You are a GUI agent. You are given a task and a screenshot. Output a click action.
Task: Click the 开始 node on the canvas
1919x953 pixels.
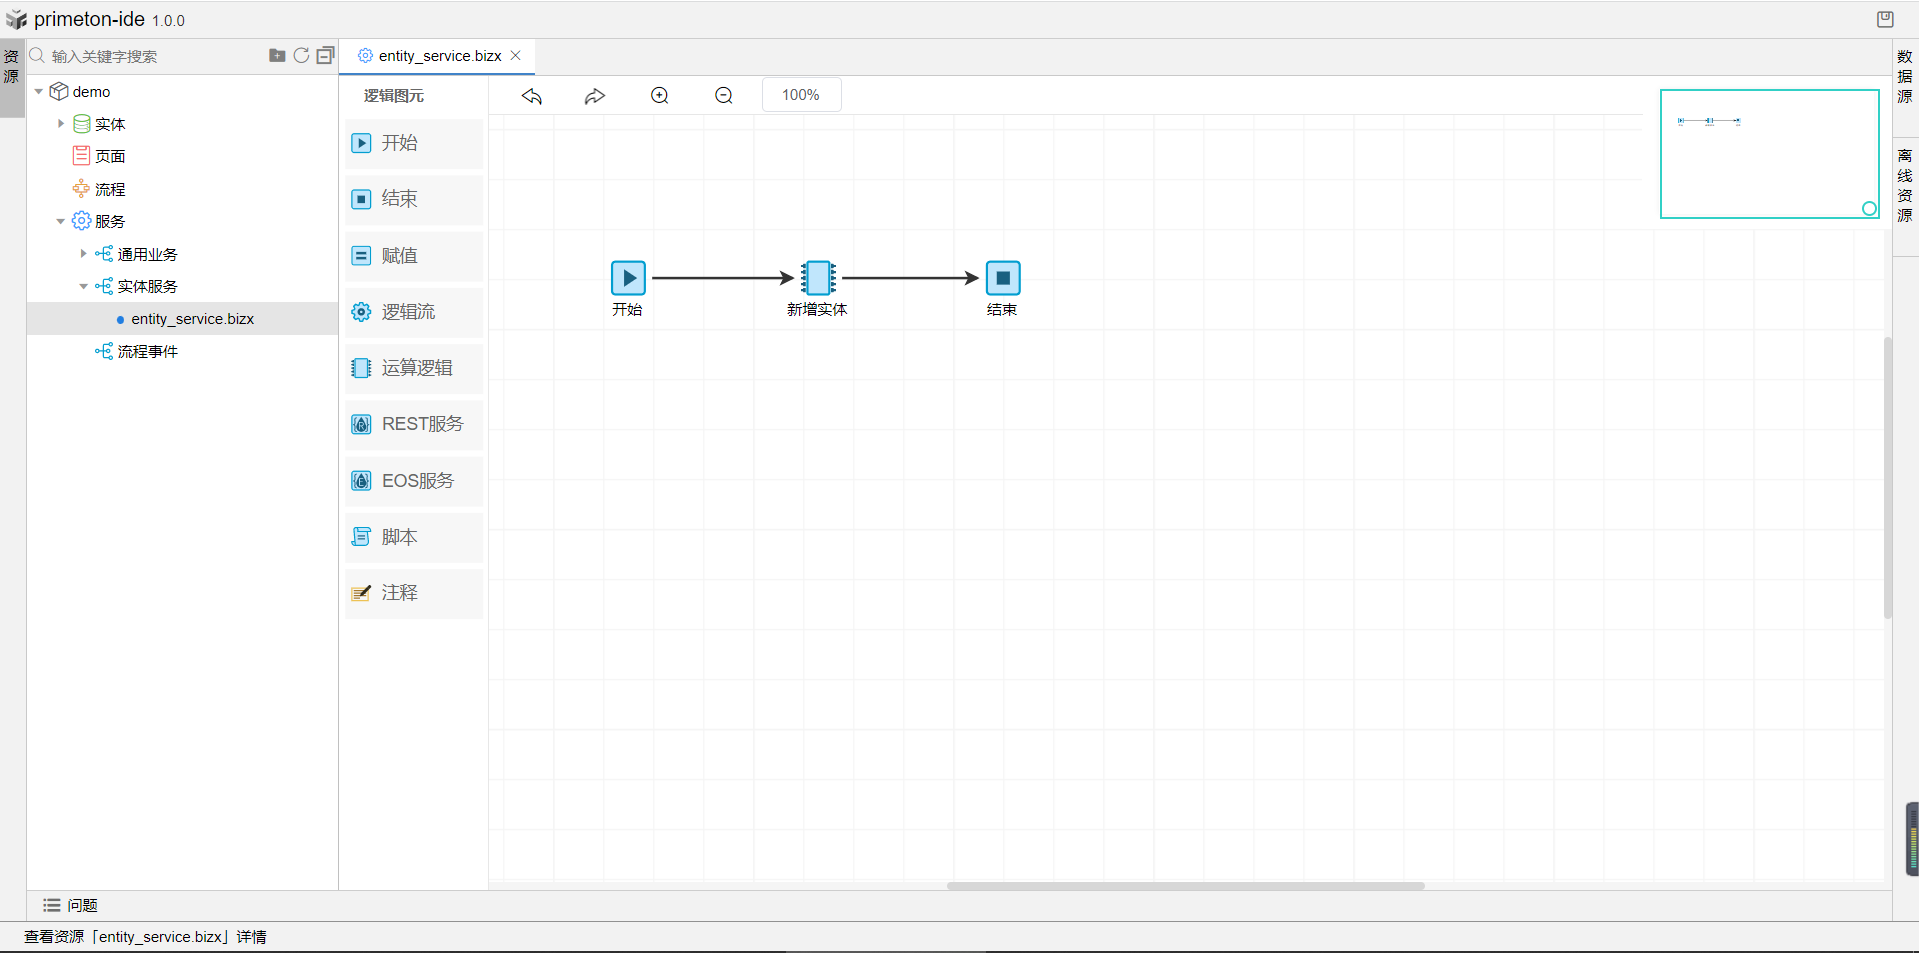[x=628, y=278]
